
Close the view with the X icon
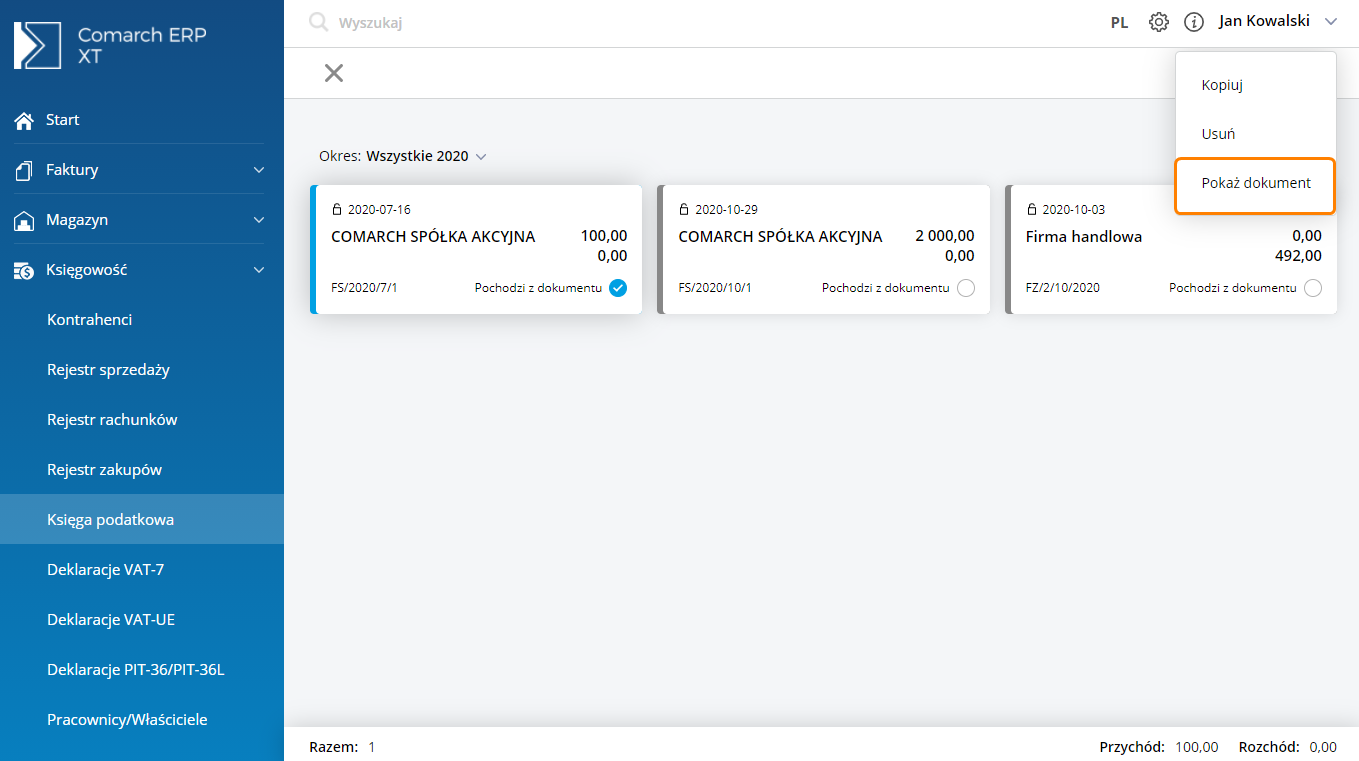pos(334,73)
